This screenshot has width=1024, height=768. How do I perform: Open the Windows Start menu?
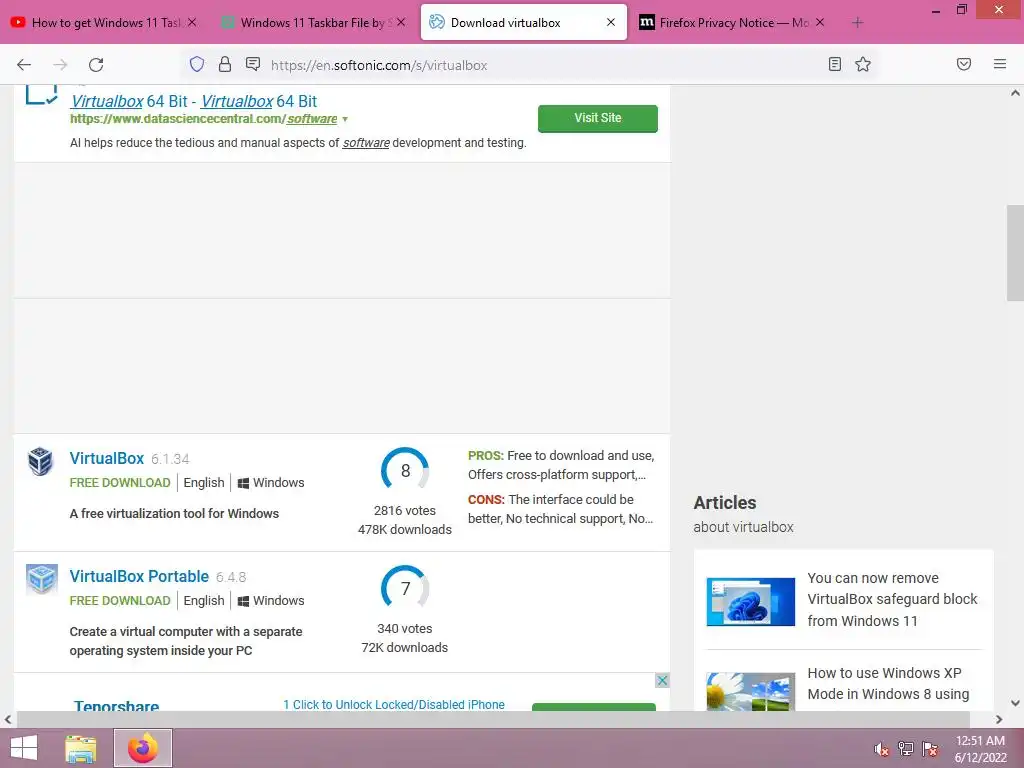tap(24, 748)
